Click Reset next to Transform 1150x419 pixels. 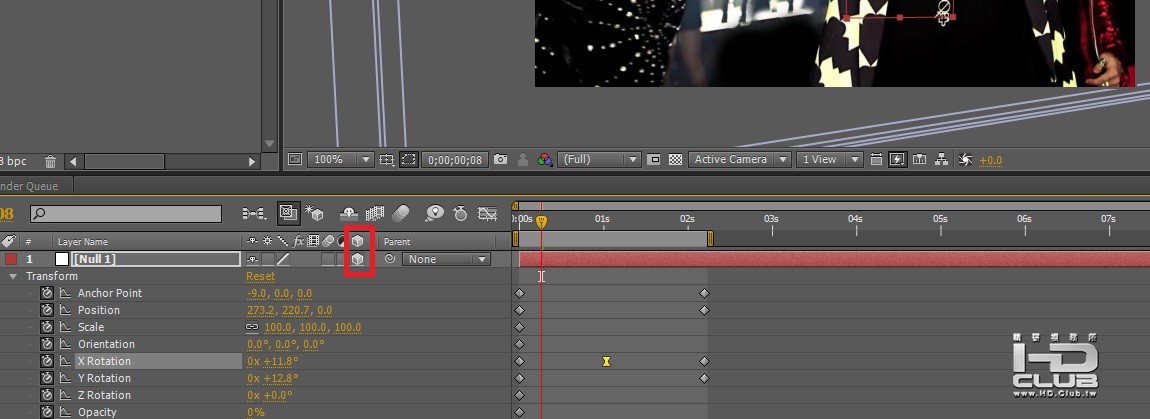coord(260,277)
